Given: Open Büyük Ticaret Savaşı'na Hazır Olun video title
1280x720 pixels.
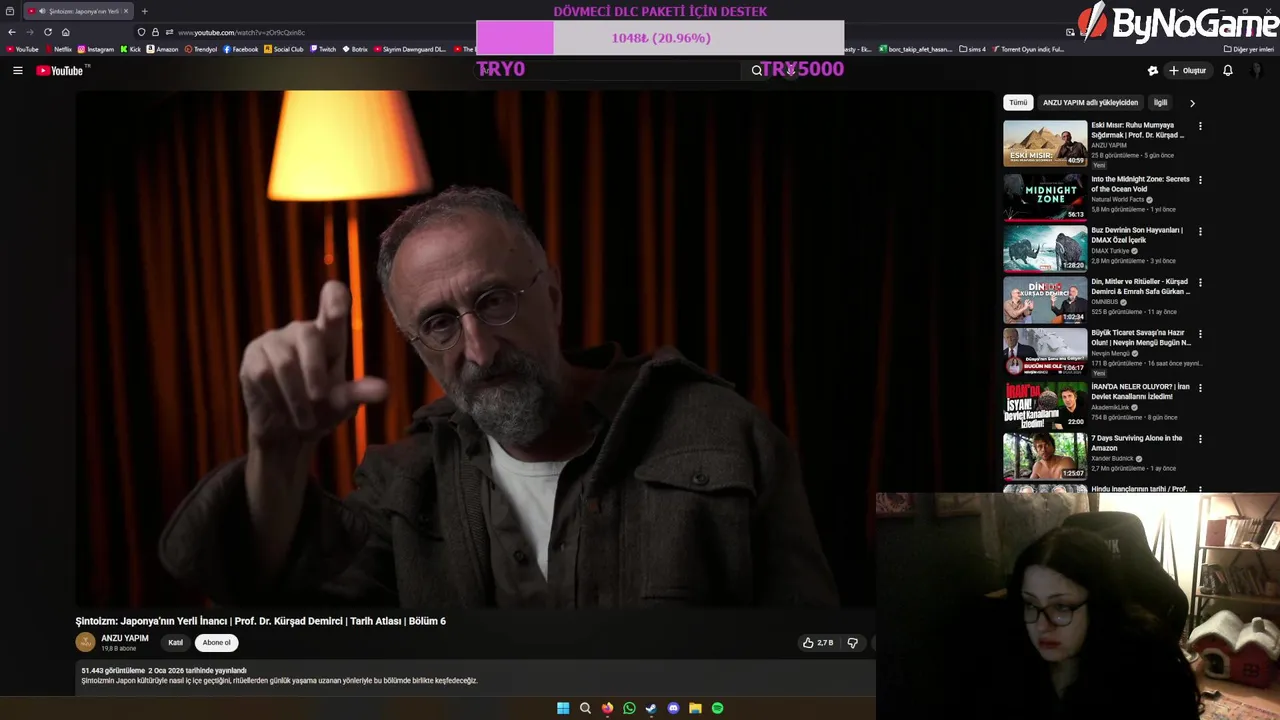Looking at the screenshot, I should pos(1141,337).
